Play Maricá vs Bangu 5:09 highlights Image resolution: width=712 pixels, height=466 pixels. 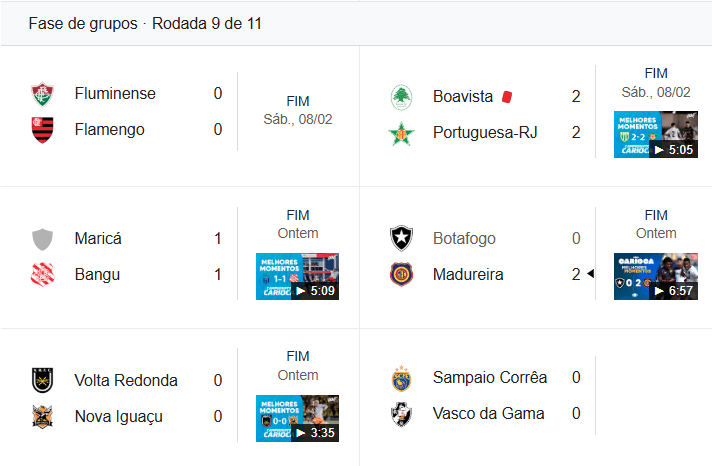297,276
